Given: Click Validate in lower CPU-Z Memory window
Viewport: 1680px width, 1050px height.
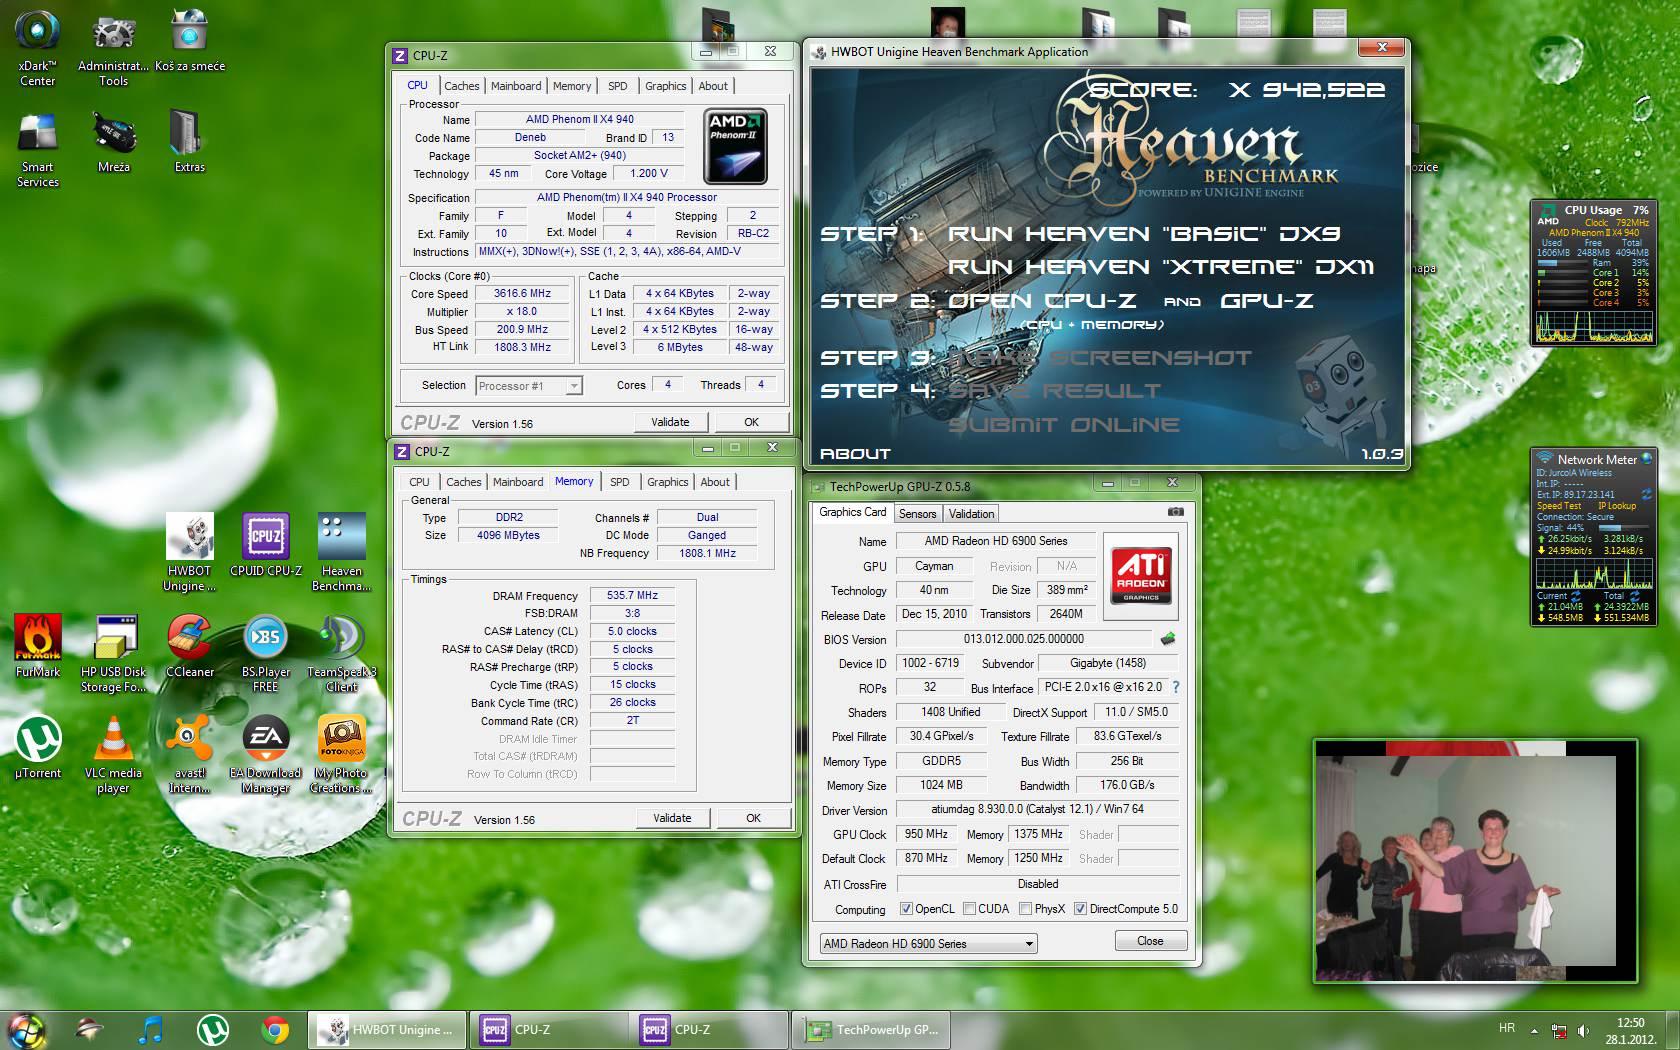Looking at the screenshot, I should tap(672, 818).
